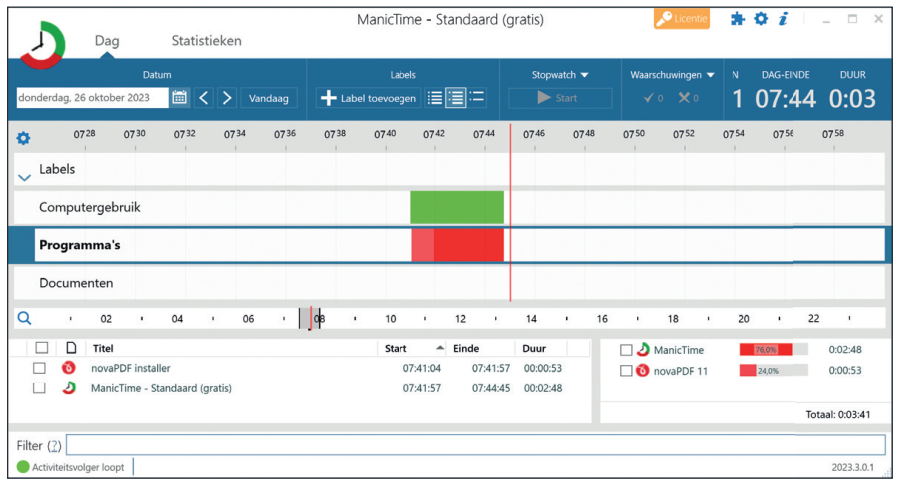This screenshot has width=897, height=485.
Task: Click the document column header icon
Action: tap(71, 348)
